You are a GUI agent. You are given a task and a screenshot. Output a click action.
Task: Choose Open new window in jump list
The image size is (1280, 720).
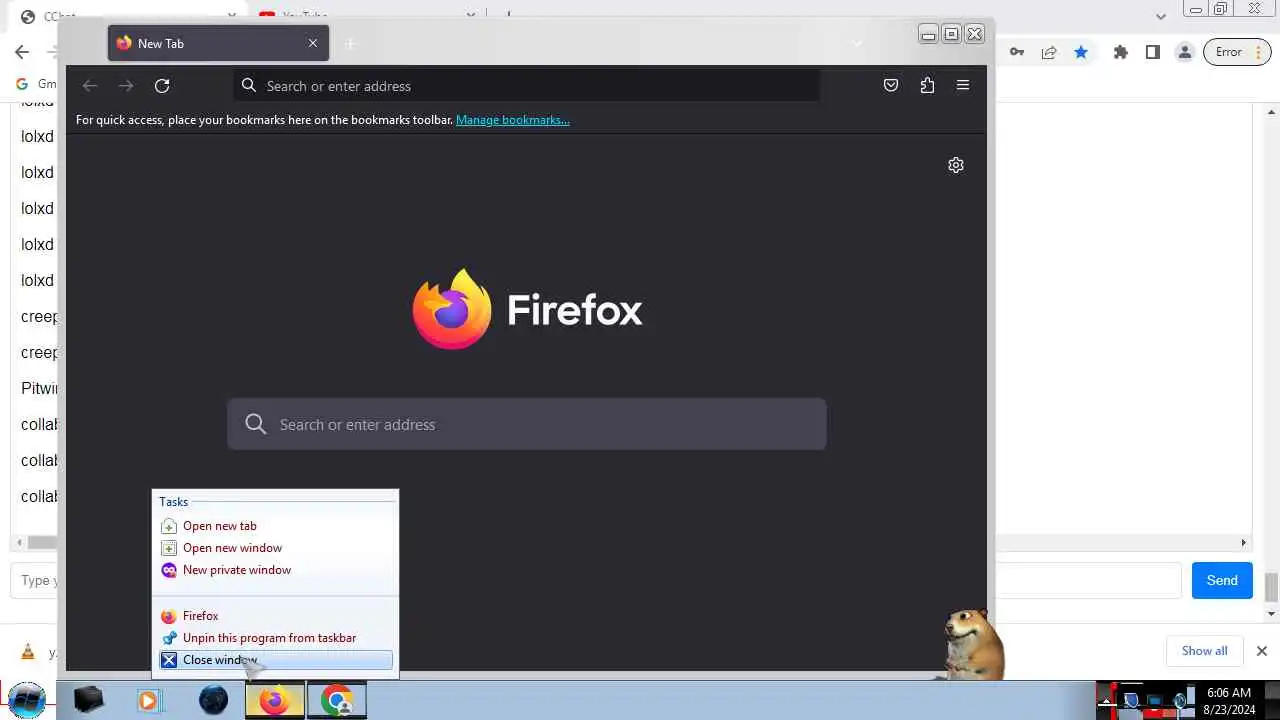tap(275, 548)
